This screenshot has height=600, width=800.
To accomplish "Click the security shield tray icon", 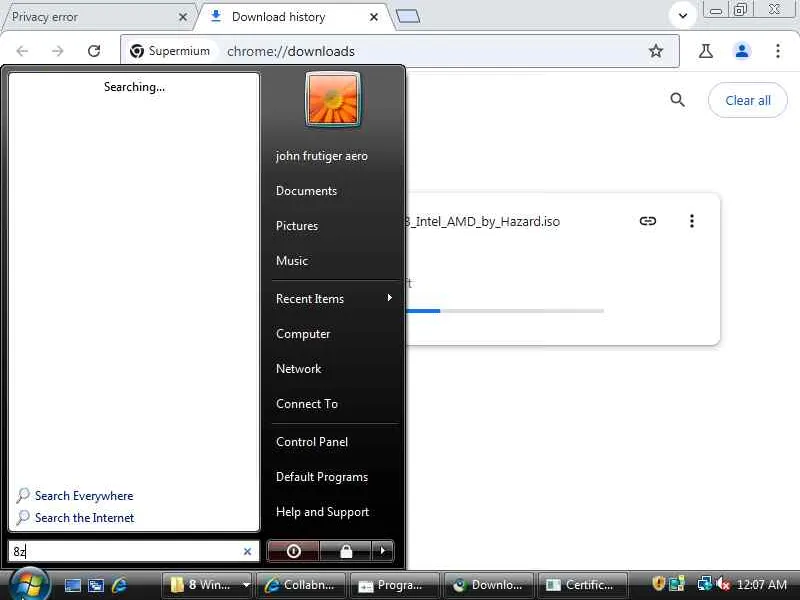I will click(658, 584).
